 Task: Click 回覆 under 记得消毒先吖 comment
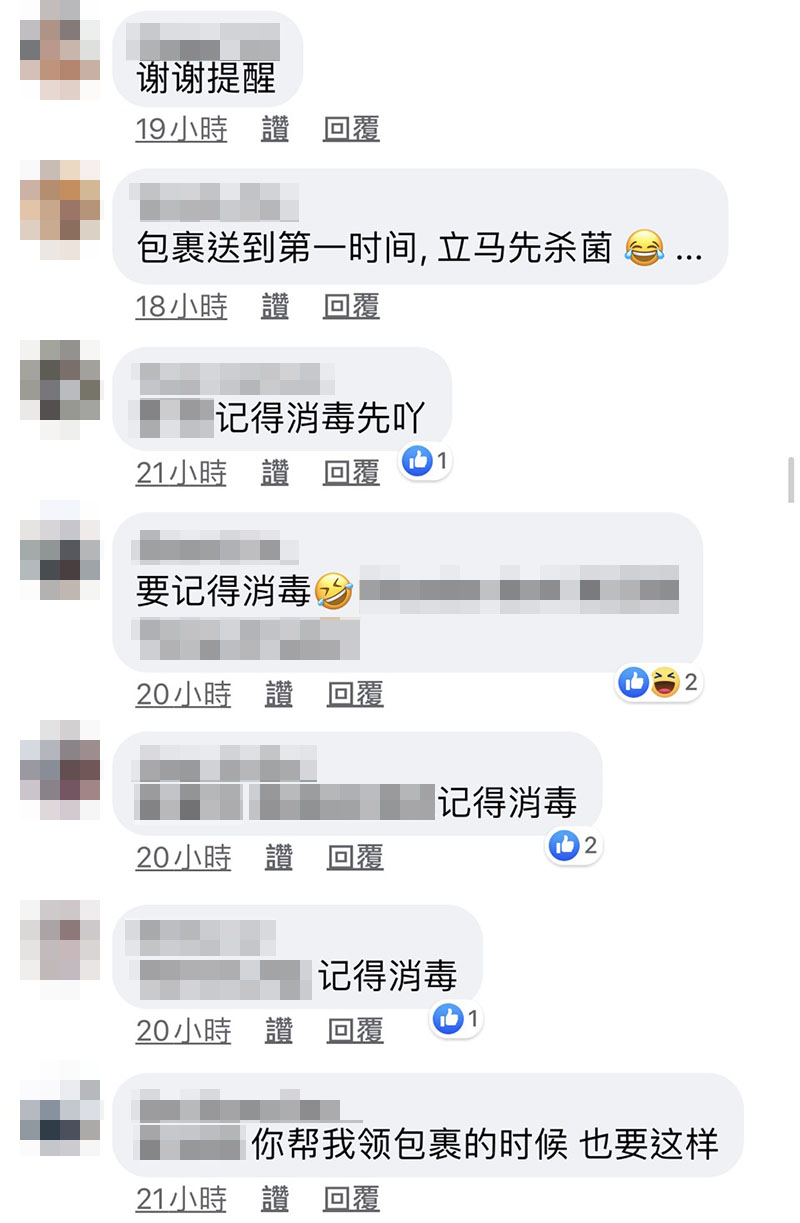click(x=351, y=473)
